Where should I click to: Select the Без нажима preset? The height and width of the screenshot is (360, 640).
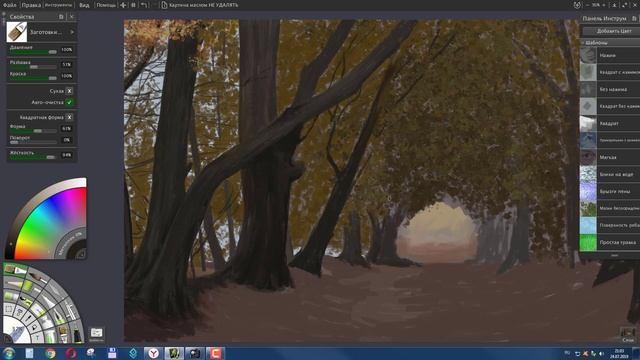(x=610, y=89)
